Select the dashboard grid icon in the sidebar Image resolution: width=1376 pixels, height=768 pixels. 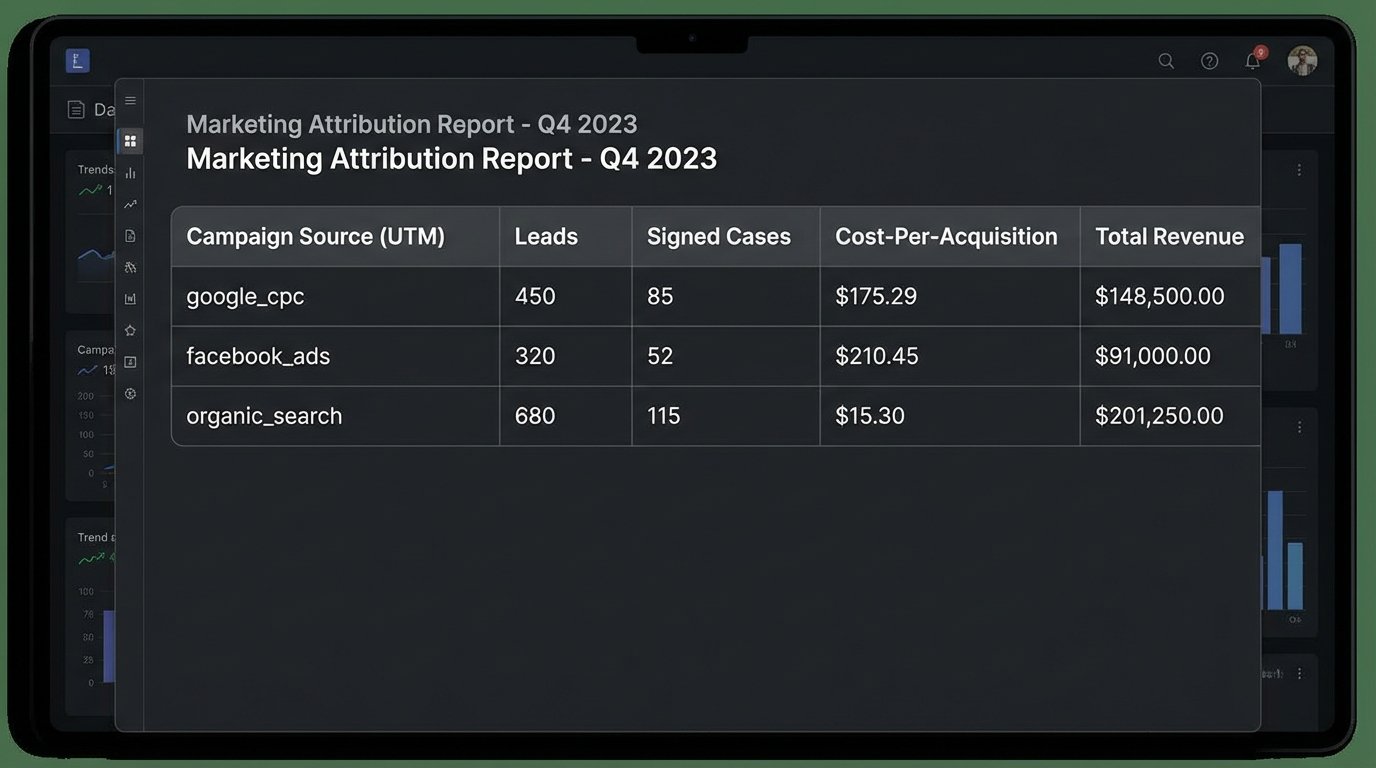[130, 140]
